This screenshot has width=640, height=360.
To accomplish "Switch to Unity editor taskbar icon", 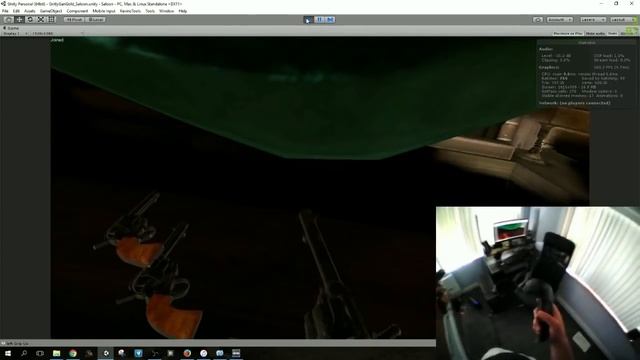I will (106, 353).
